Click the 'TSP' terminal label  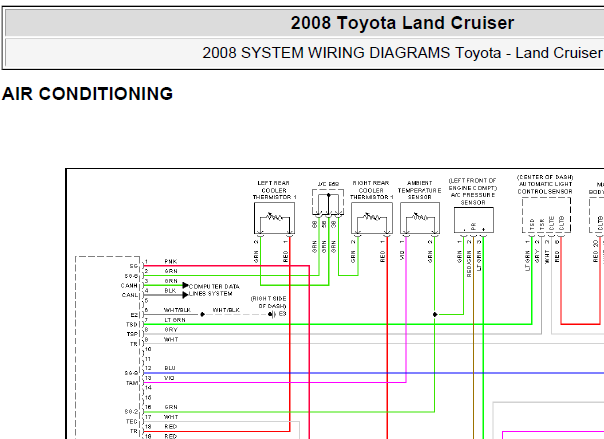tap(132, 334)
